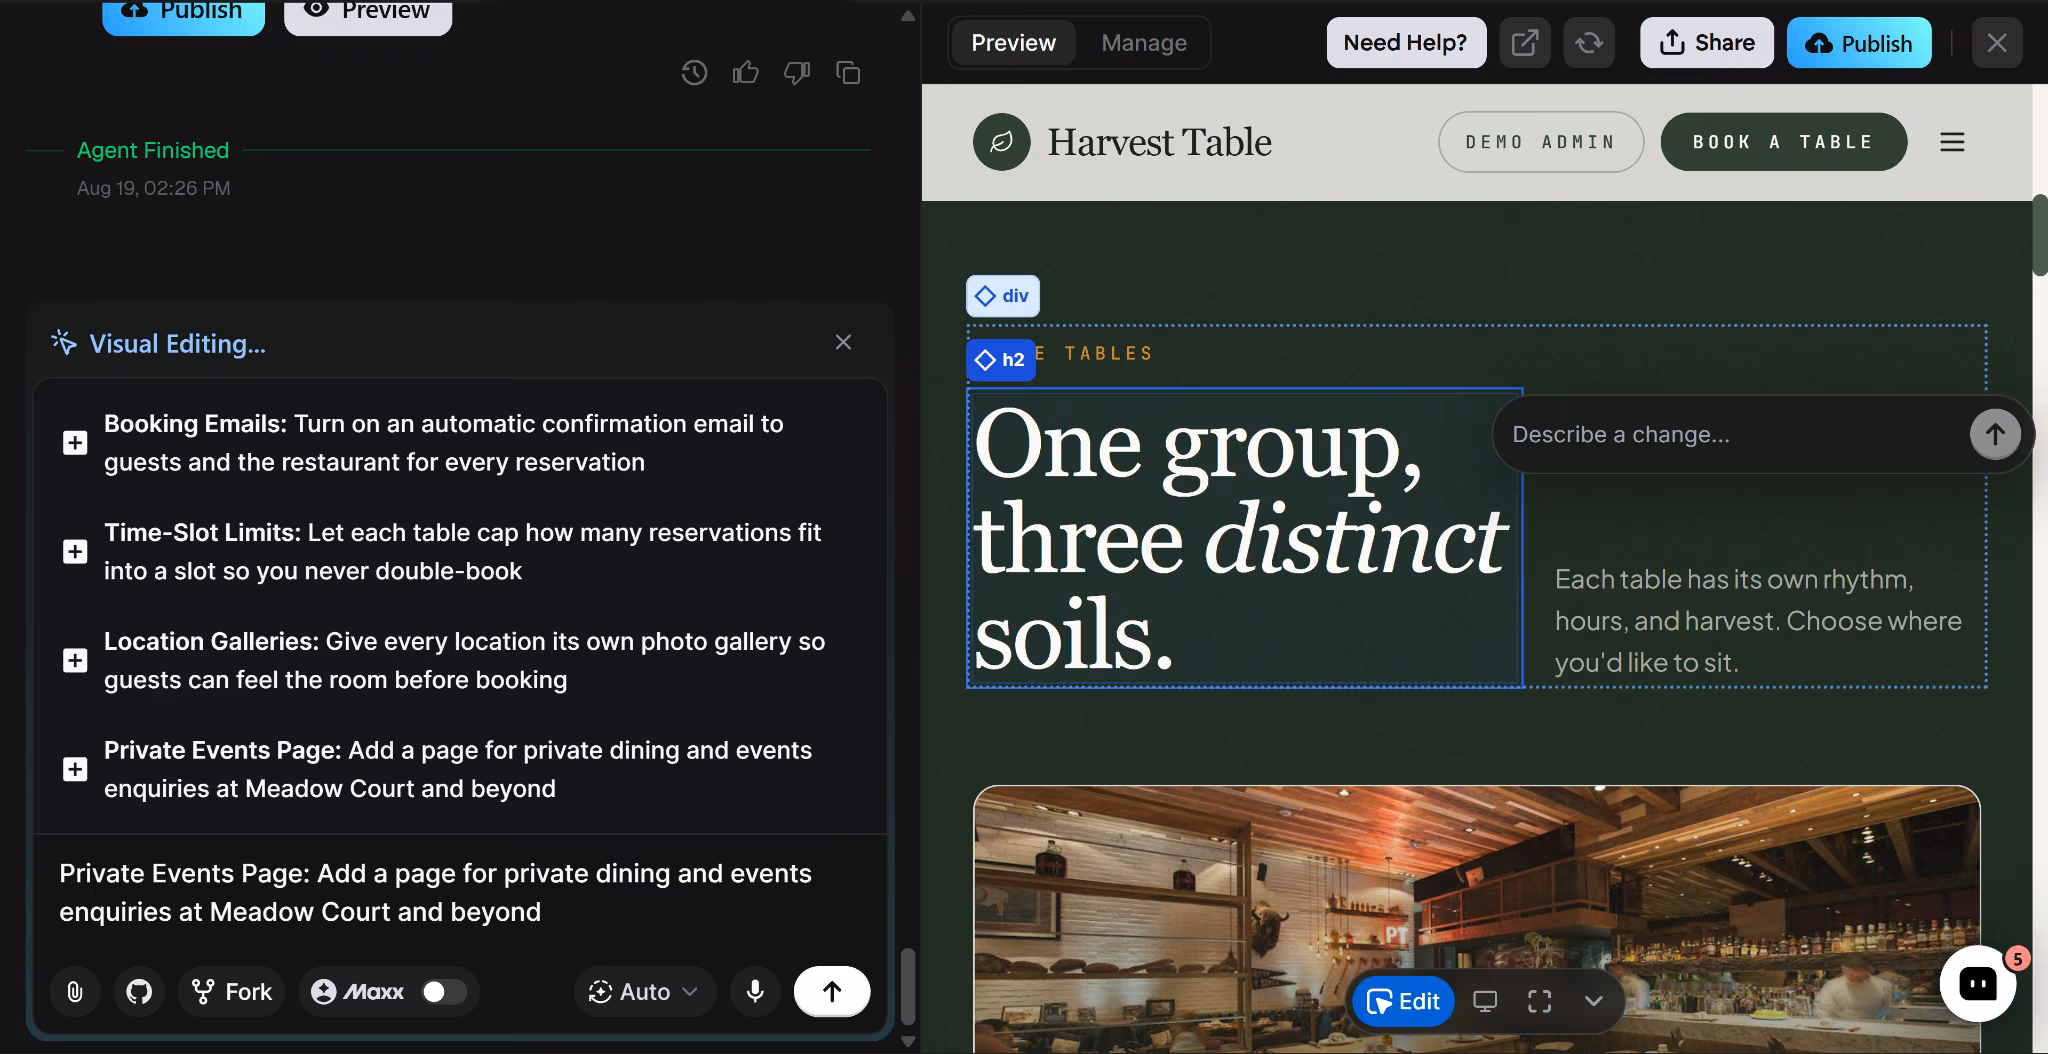Switch to the Preview tab
Viewport: 2048px width, 1054px height.
(1013, 42)
